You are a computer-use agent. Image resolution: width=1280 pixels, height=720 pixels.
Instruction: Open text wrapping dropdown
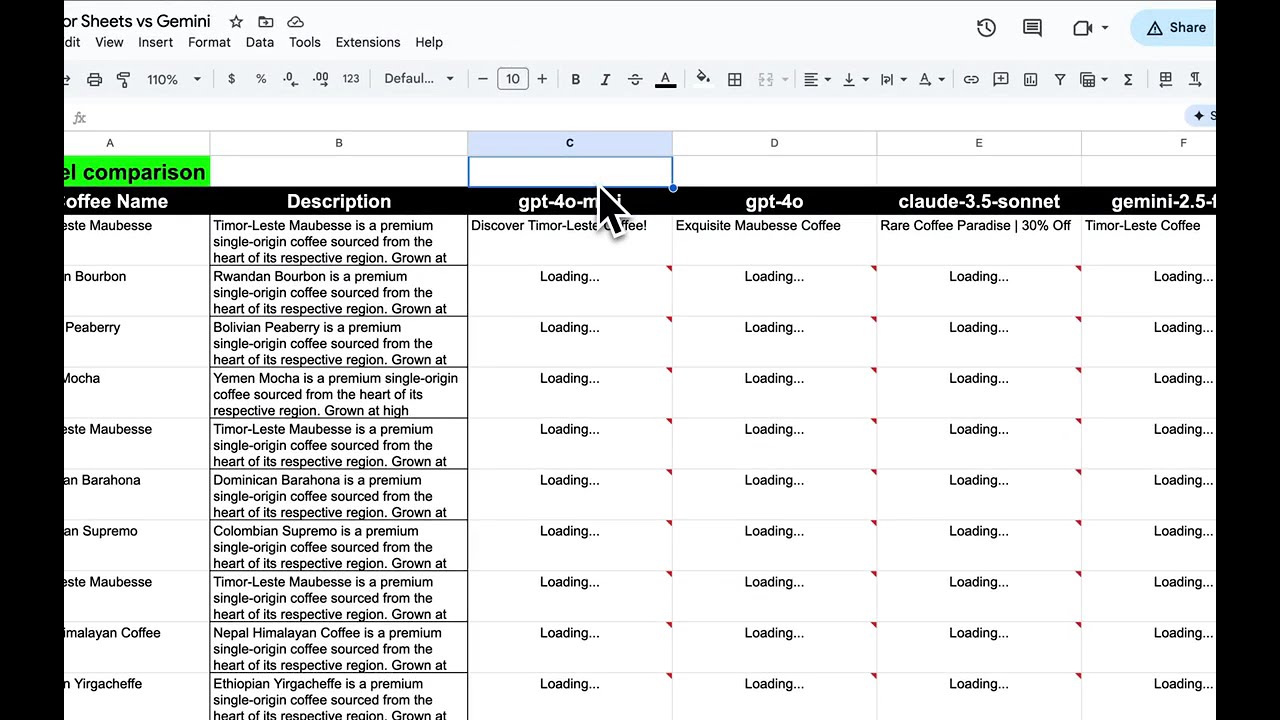pyautogui.click(x=893, y=79)
